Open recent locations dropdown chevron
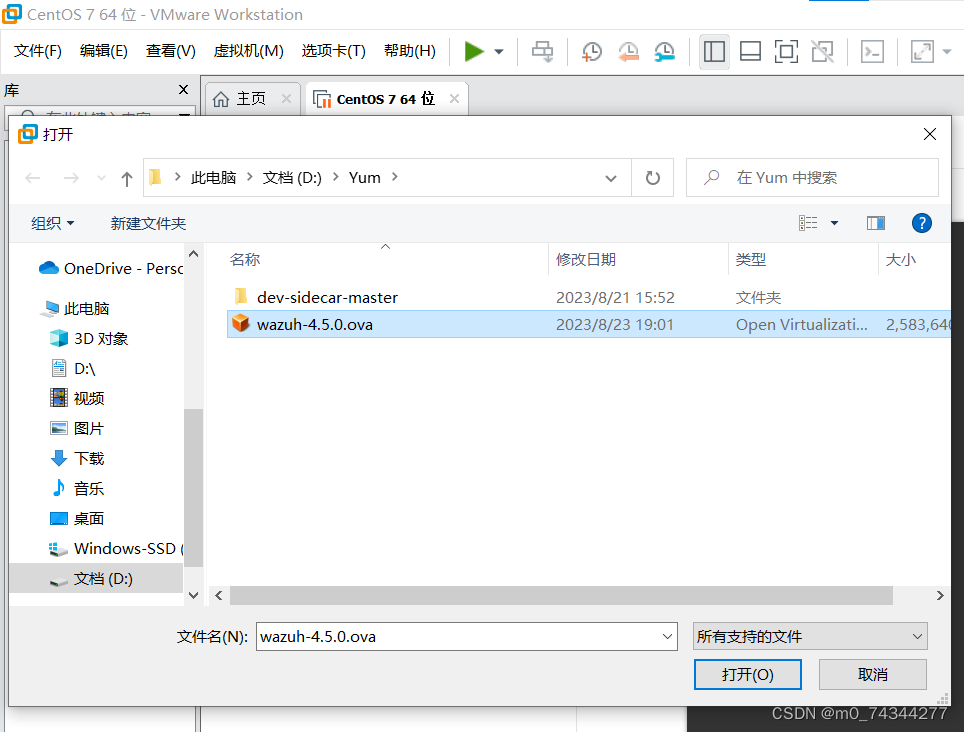964x732 pixels. point(101,178)
